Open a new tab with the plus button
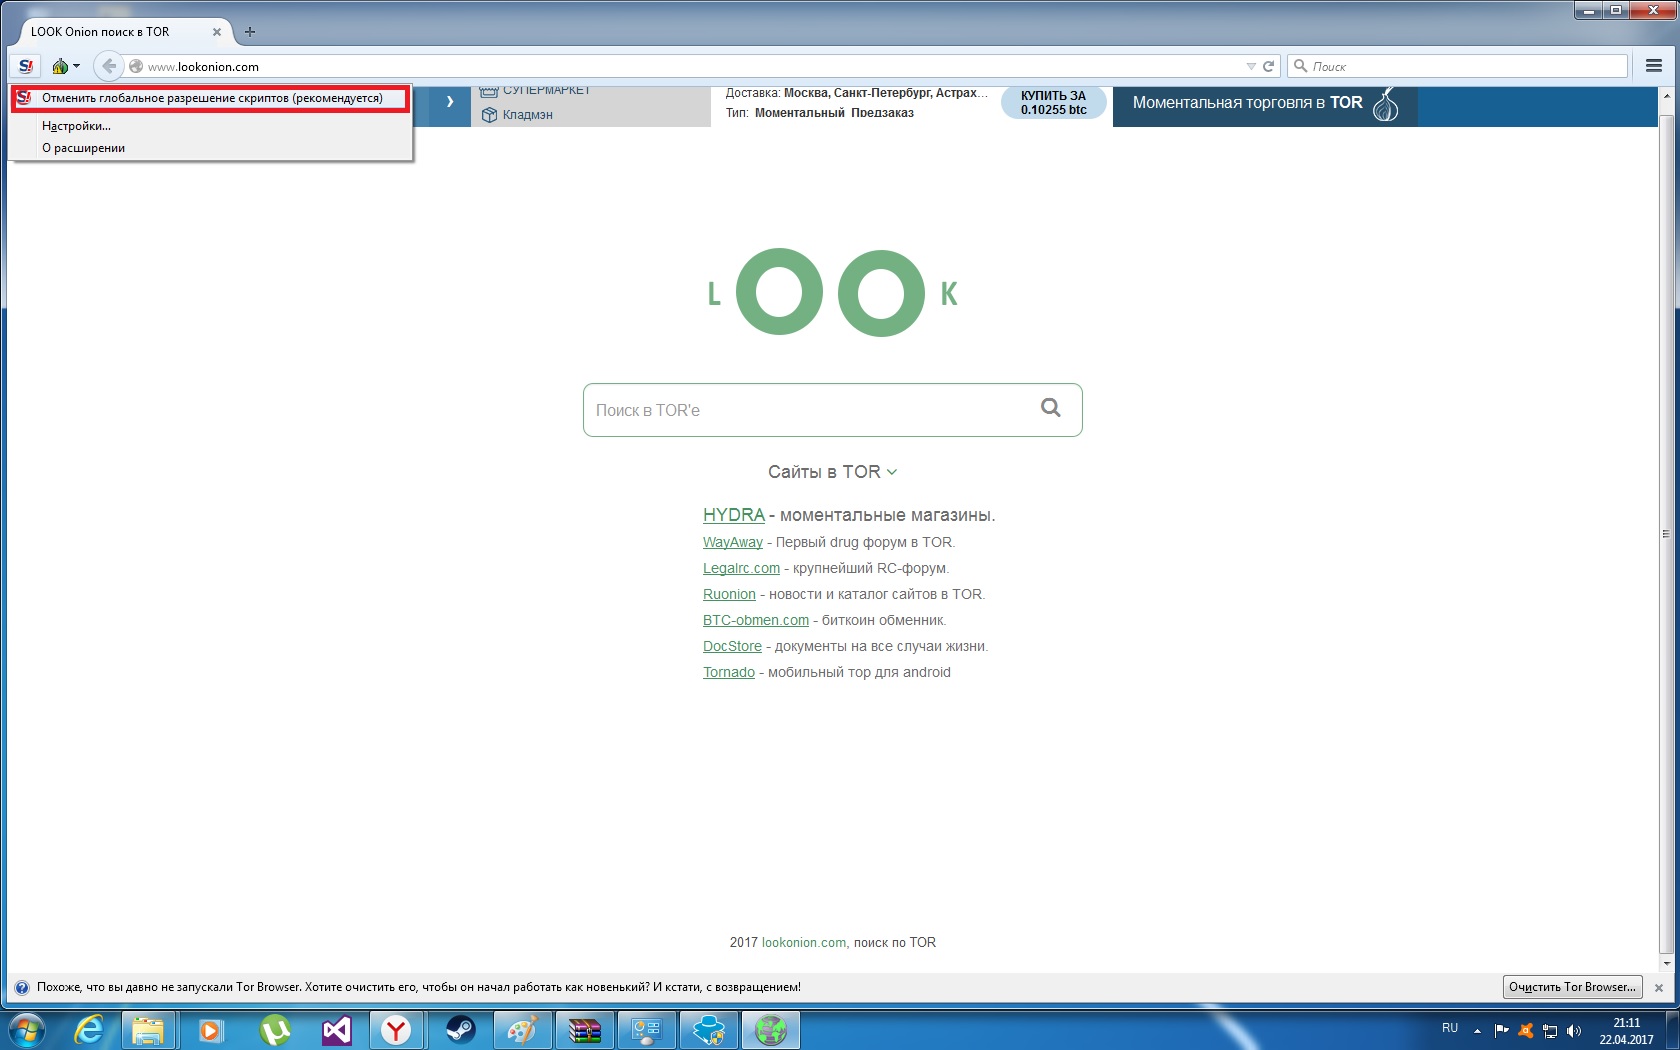1680x1050 pixels. (250, 32)
